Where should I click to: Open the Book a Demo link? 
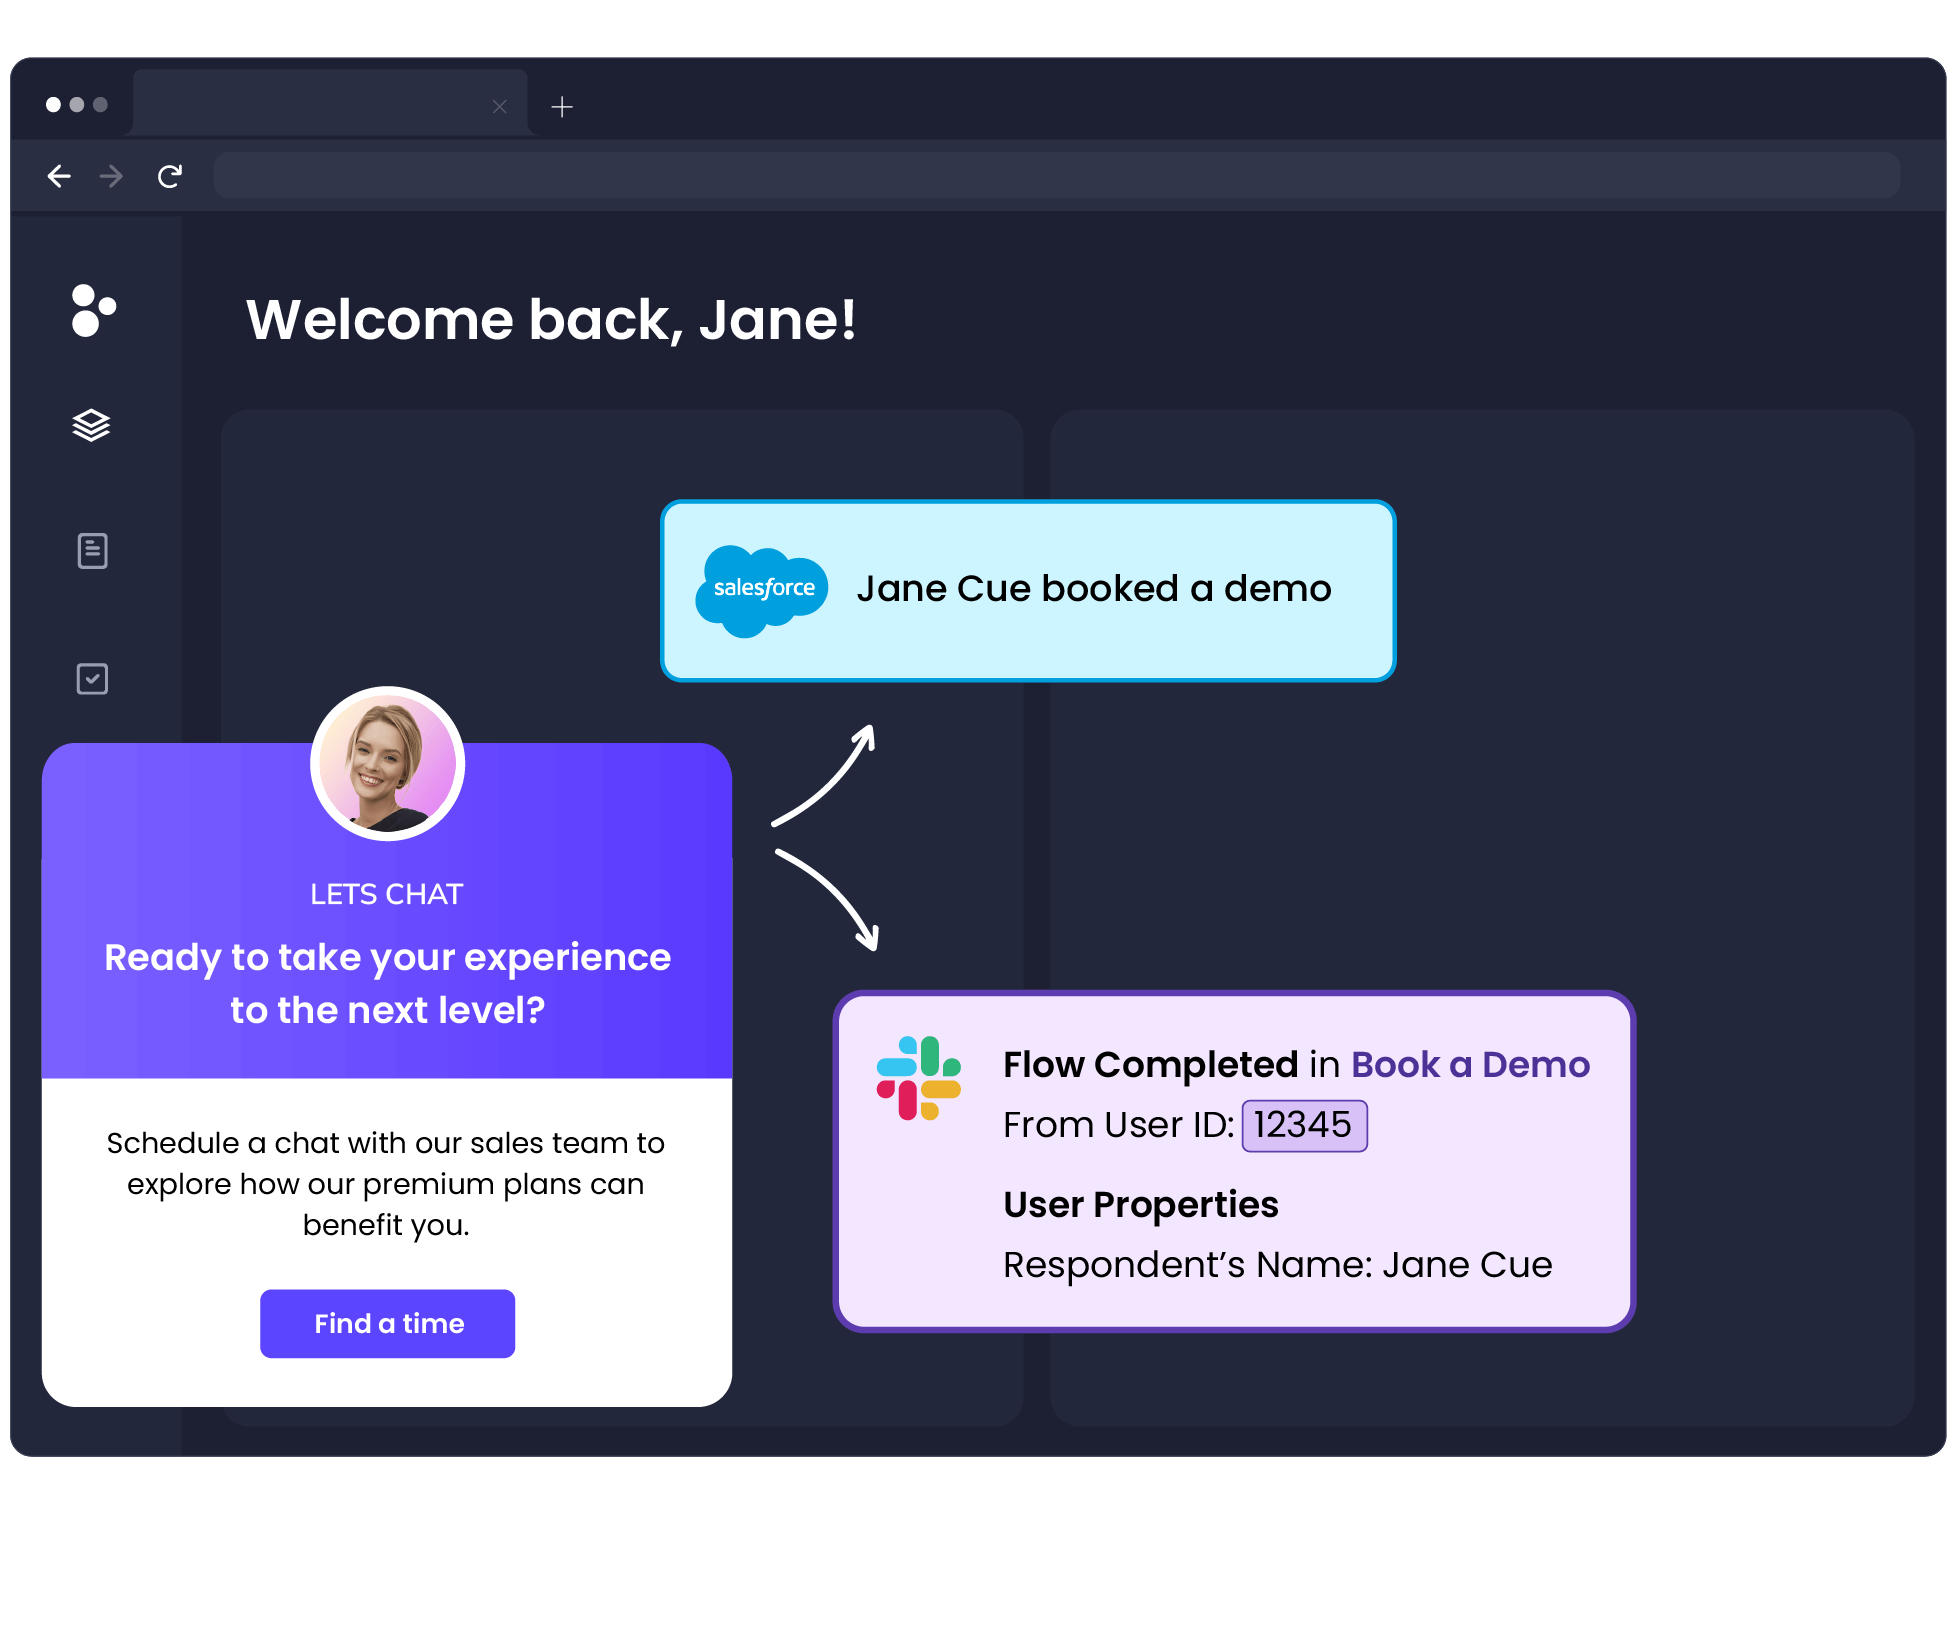coord(1470,1065)
